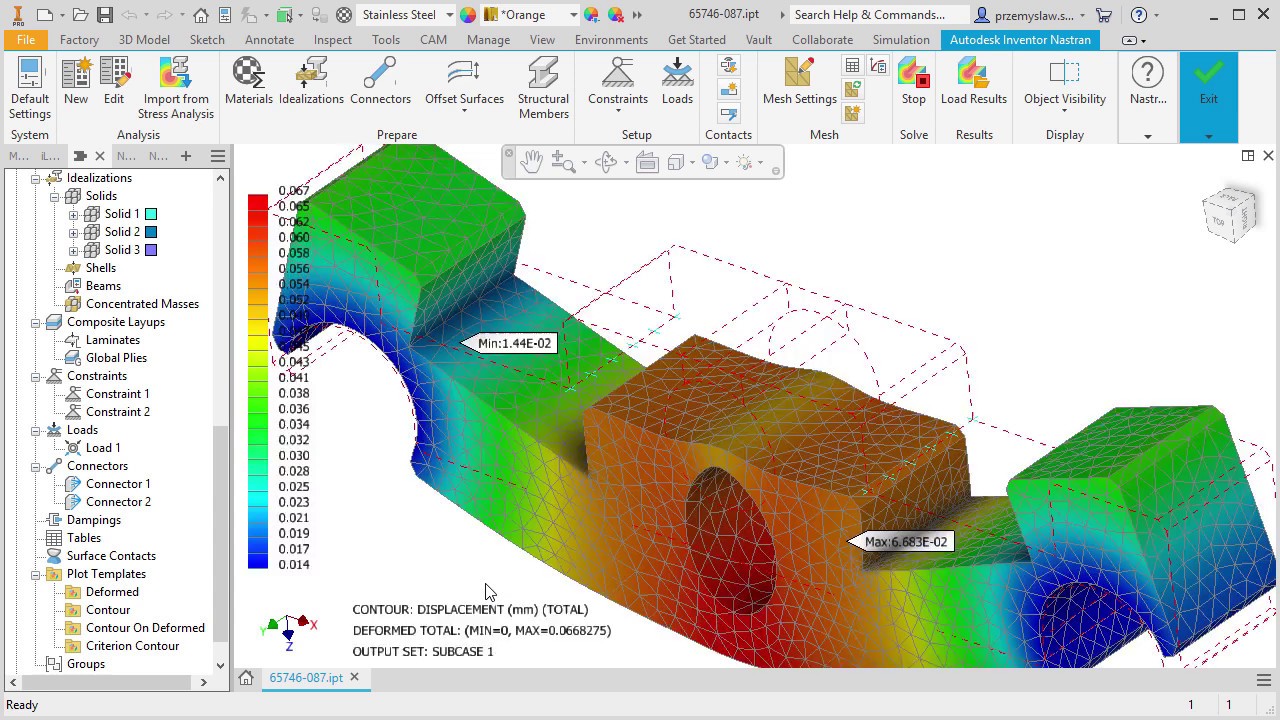Screen dimensions: 1280x720
Task: Click the Home view icon
Action: (201, 15)
